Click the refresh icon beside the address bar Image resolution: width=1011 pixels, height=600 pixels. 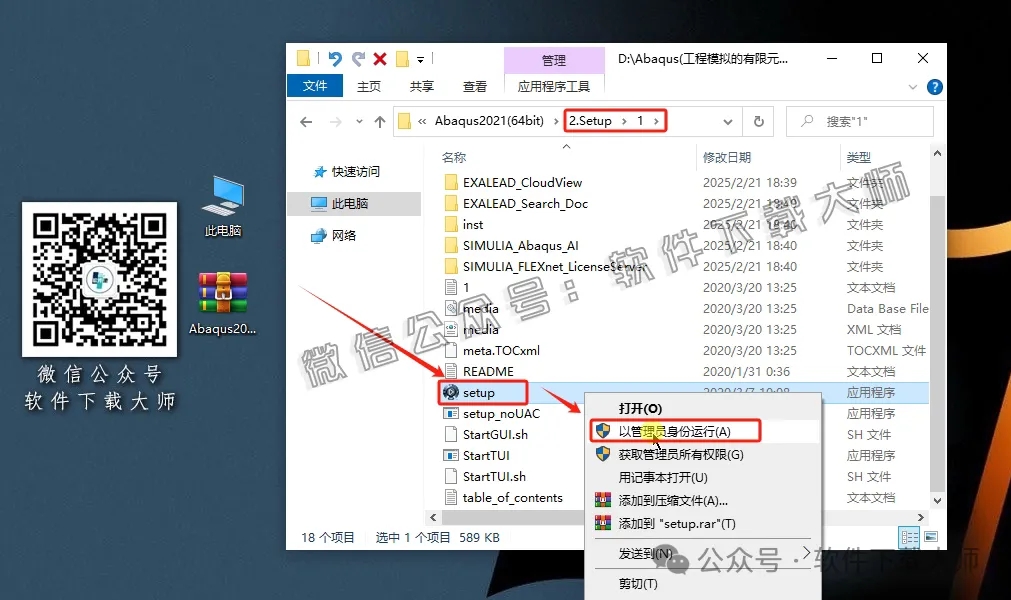[x=758, y=120]
